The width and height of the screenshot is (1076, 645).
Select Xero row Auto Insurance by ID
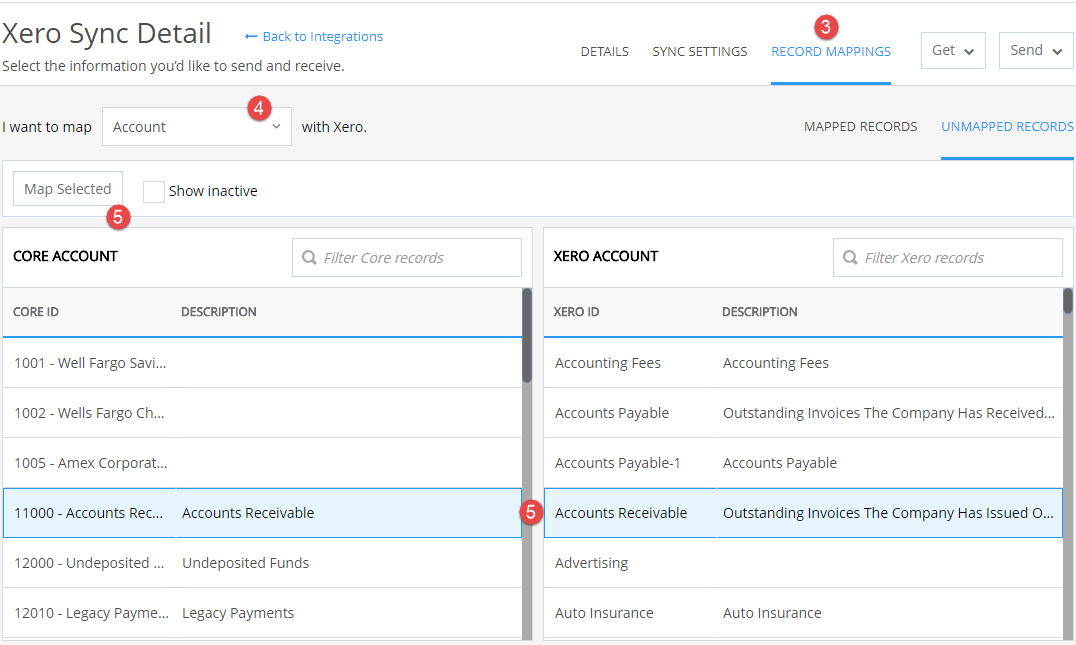604,613
